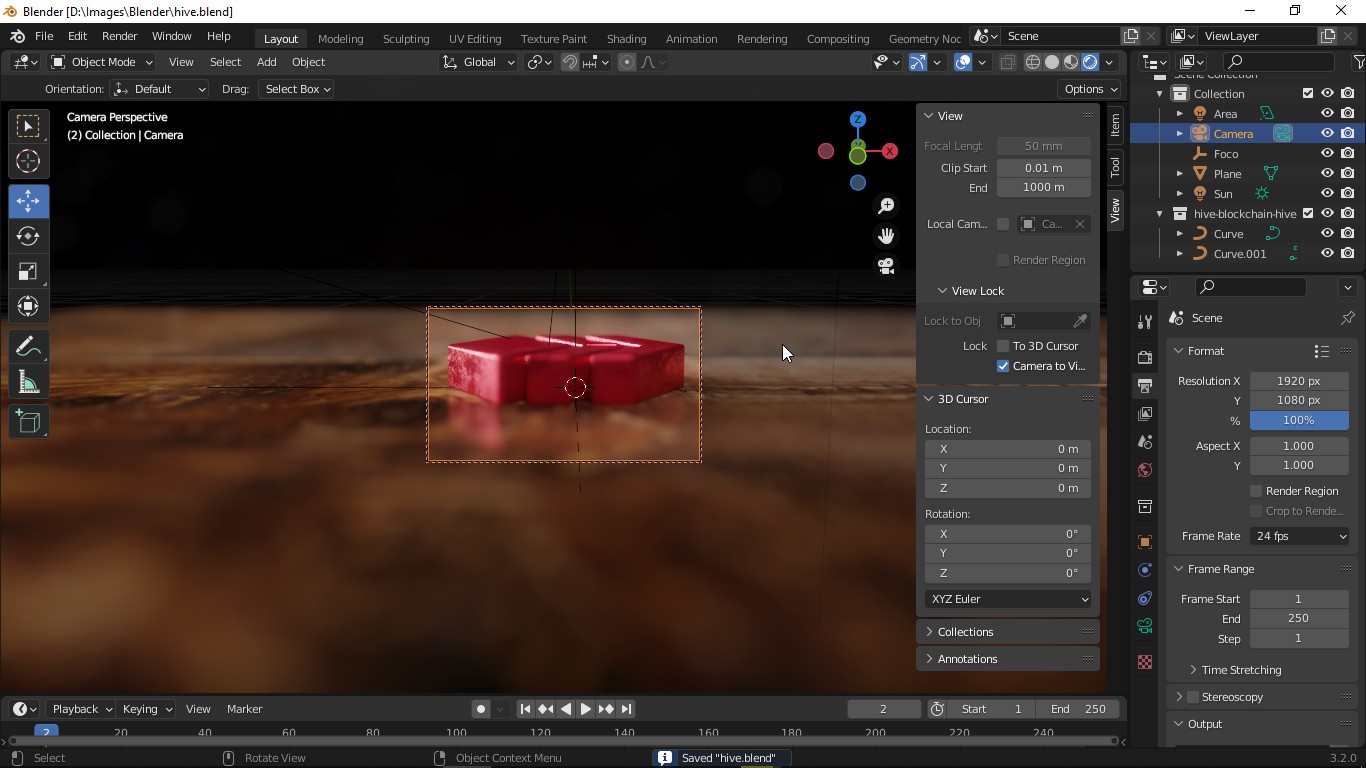Open the Options popover button
Screen dimensions: 1366x768
(1090, 89)
